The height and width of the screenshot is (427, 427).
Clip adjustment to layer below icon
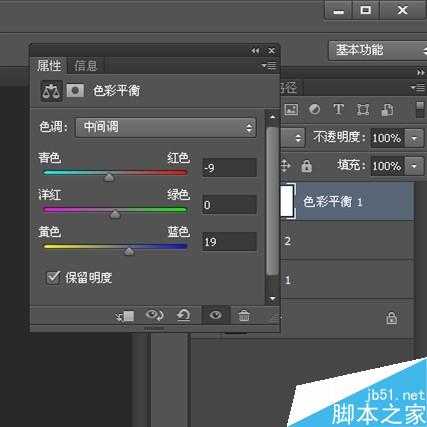pyautogui.click(x=125, y=316)
